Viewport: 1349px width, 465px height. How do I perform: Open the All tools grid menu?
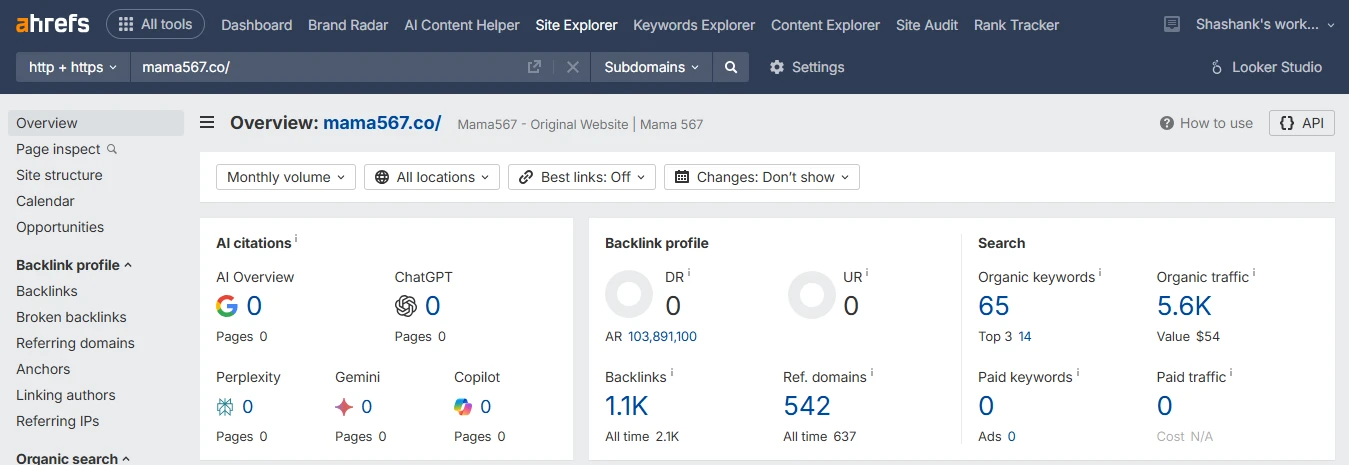click(155, 24)
